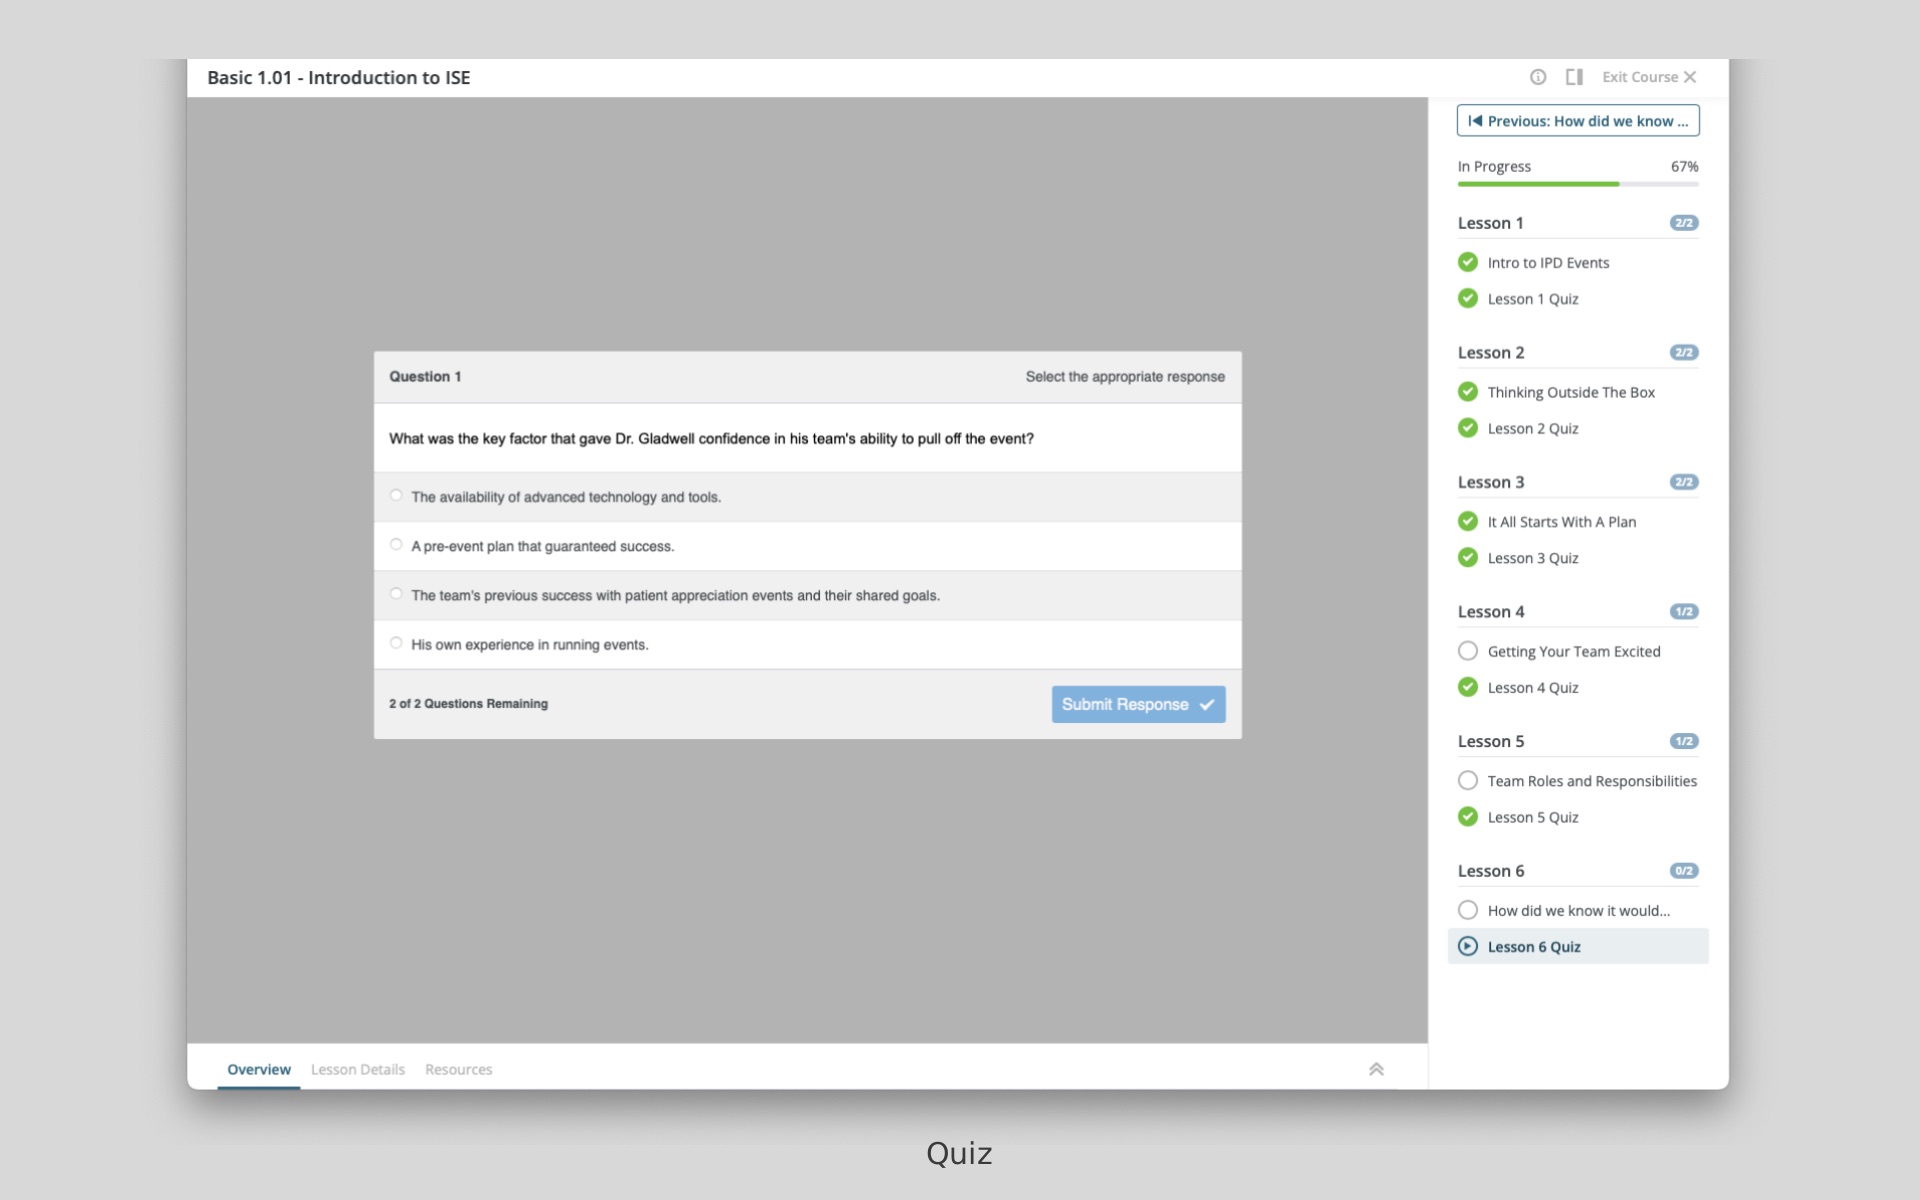Click the course info circle icon

tap(1538, 77)
